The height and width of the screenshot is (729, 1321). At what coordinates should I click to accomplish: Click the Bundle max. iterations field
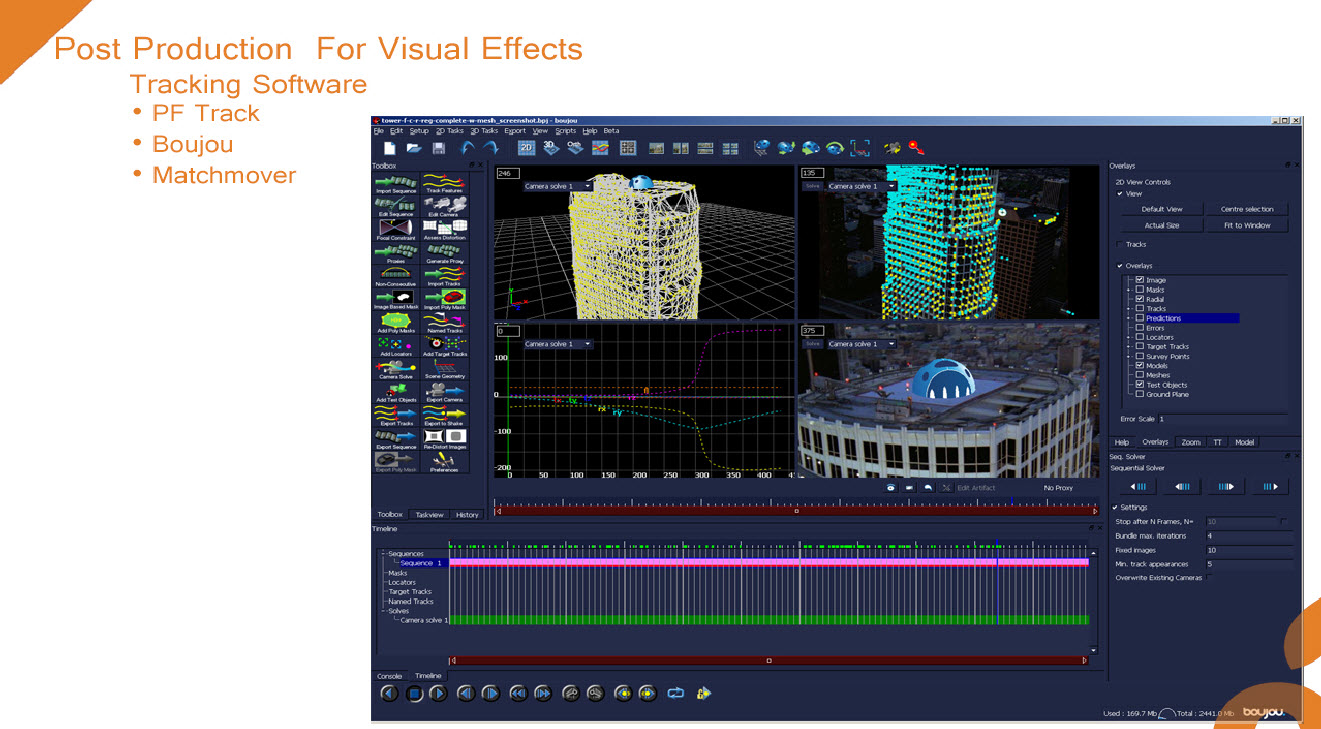coord(1249,536)
